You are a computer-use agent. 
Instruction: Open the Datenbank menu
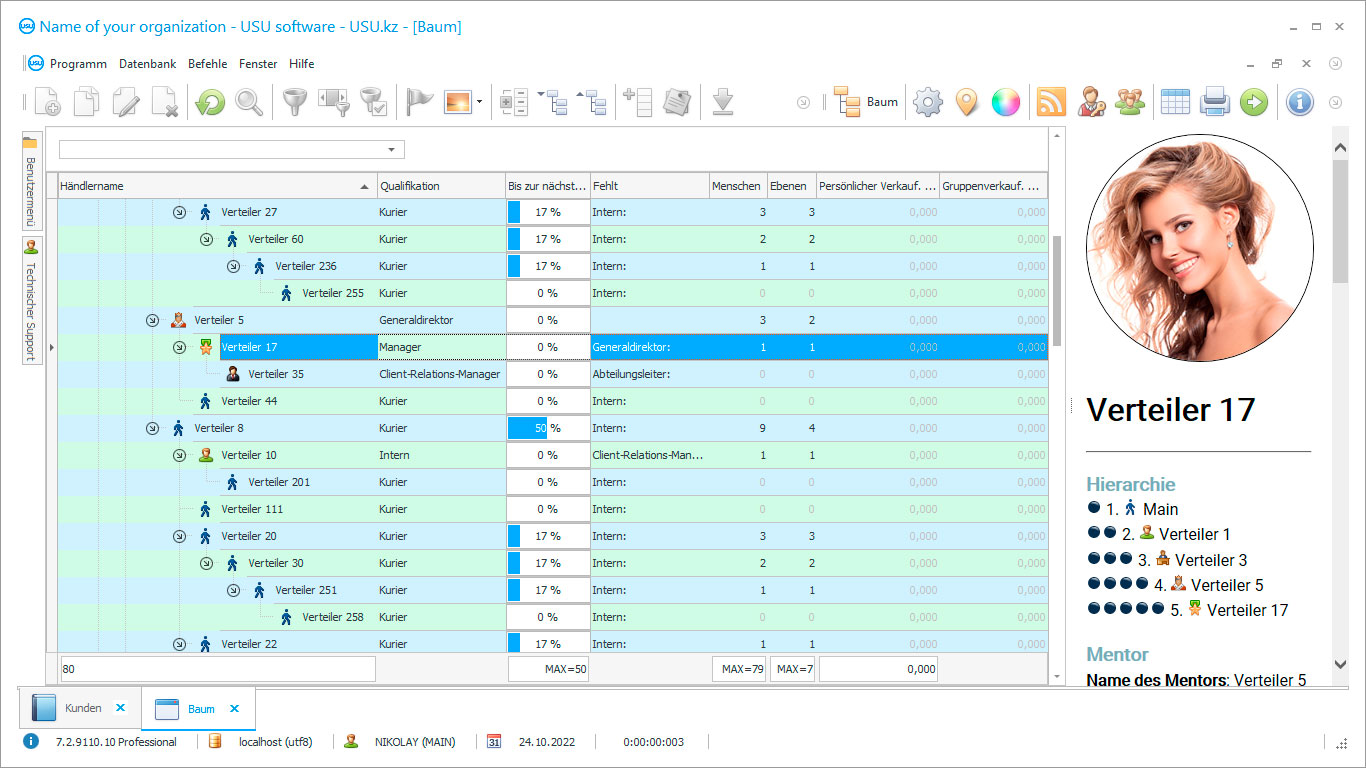pos(147,64)
